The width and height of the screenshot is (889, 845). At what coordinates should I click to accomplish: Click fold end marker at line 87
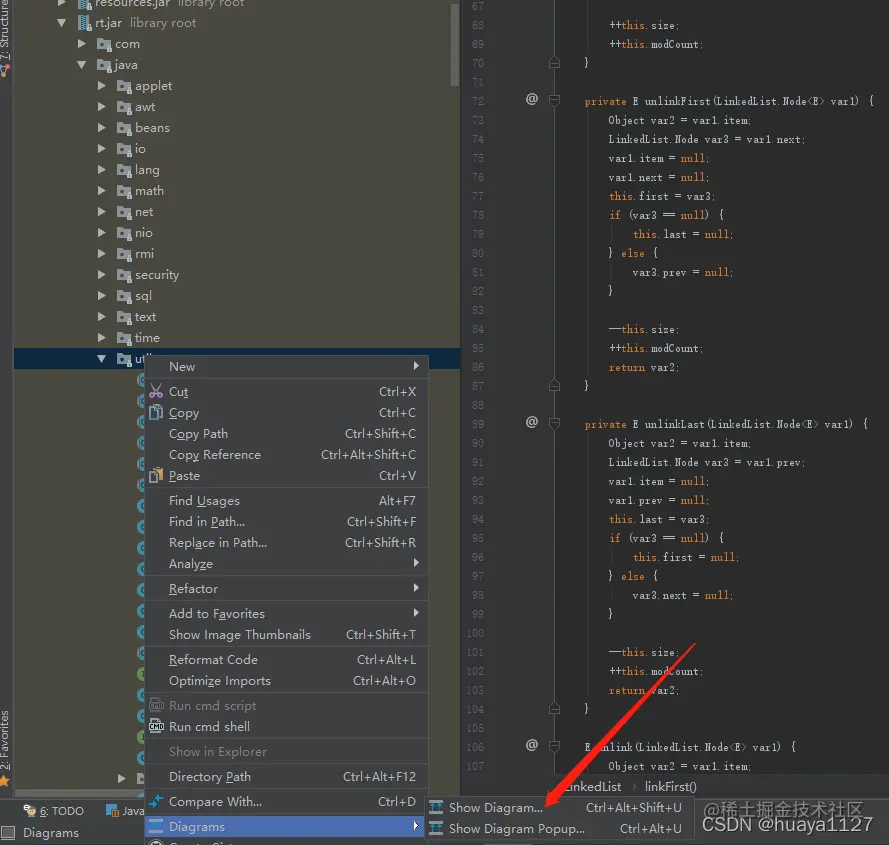click(x=554, y=386)
